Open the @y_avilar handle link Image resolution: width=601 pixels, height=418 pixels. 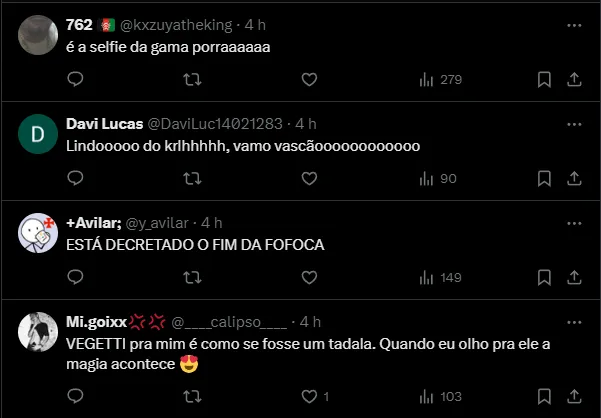(162, 222)
